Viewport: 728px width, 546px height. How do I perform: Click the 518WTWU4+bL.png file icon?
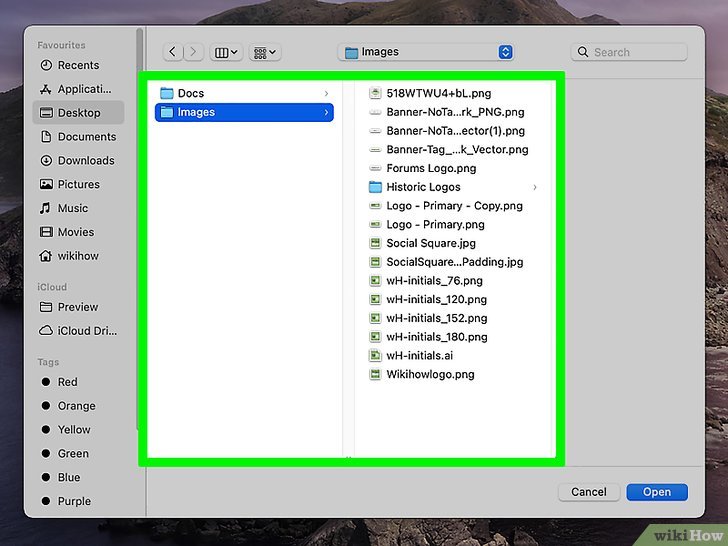pos(375,93)
